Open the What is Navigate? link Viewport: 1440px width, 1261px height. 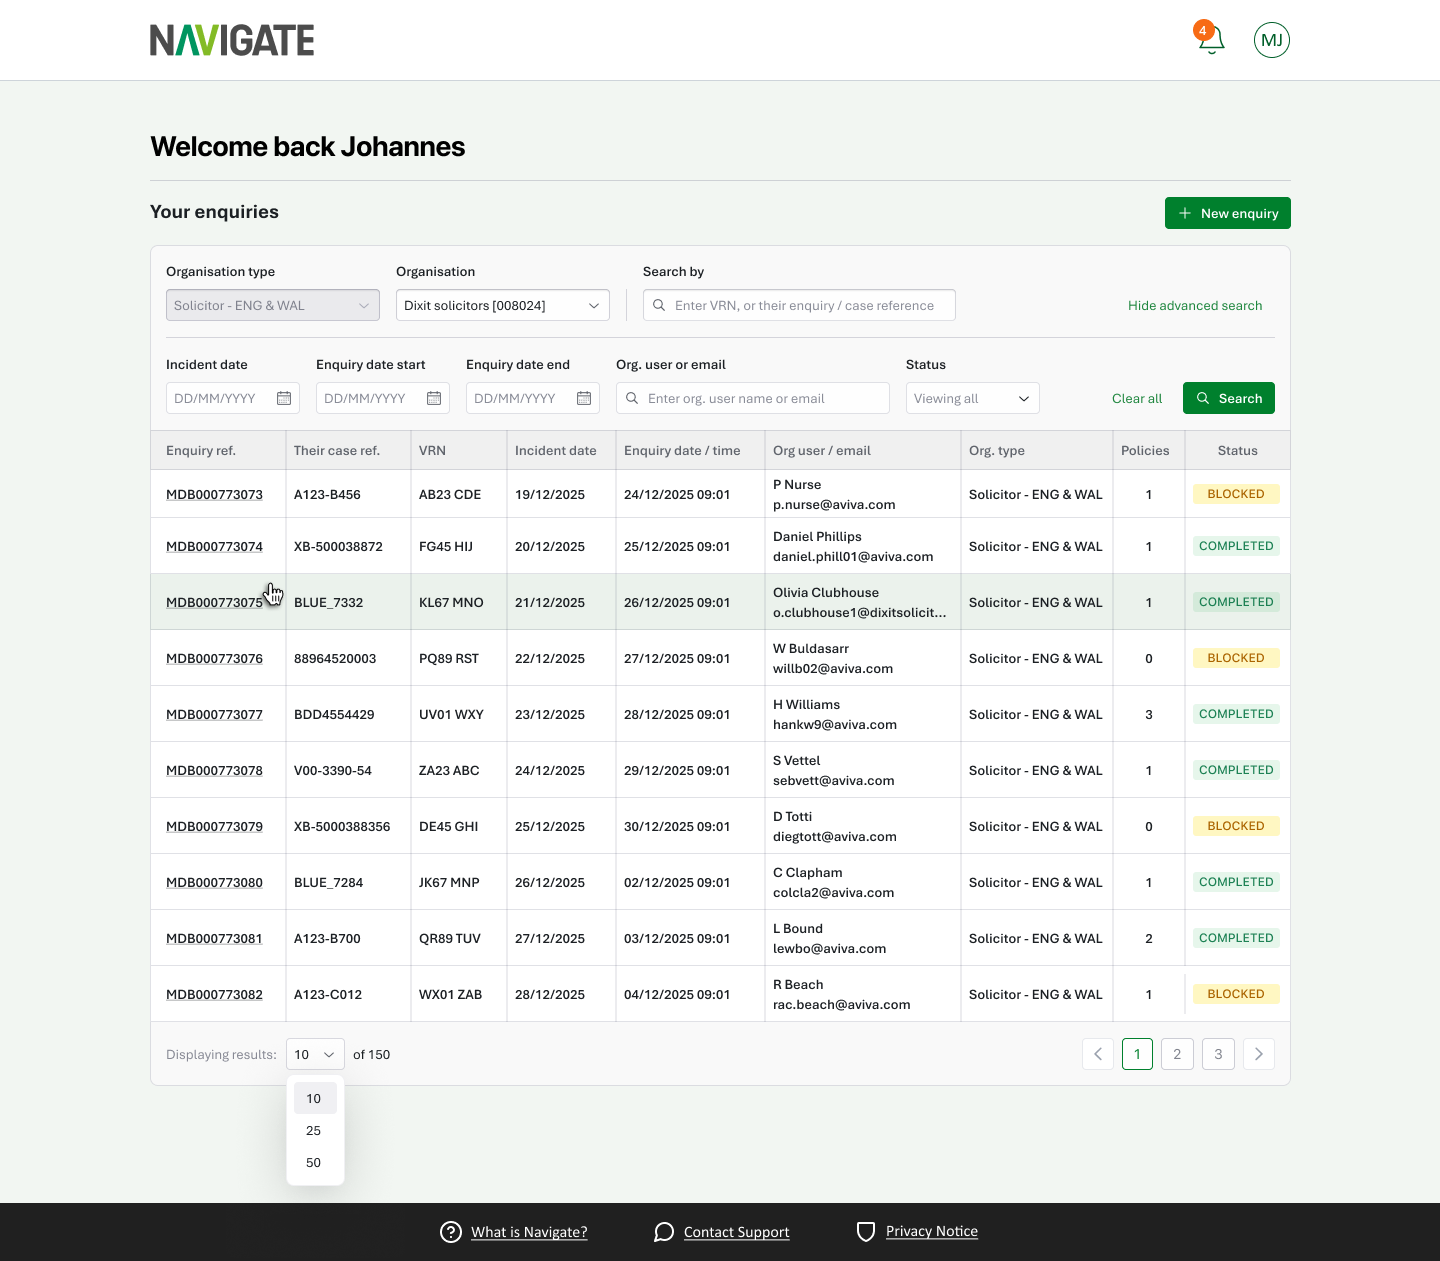tap(529, 1232)
